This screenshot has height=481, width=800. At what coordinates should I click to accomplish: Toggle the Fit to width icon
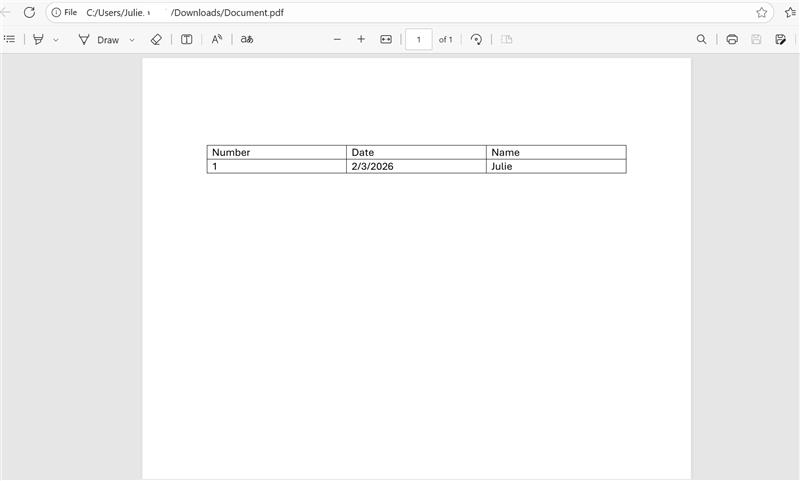point(386,39)
